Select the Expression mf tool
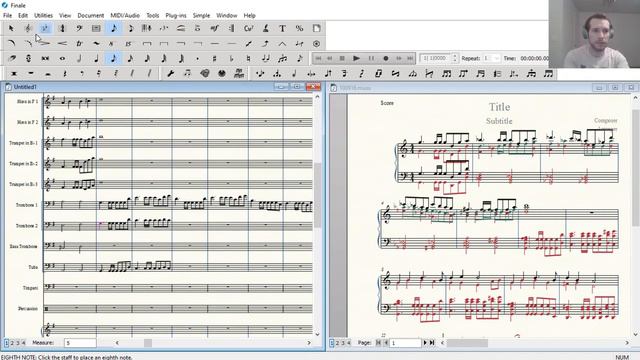The image size is (640, 360). pos(215,28)
